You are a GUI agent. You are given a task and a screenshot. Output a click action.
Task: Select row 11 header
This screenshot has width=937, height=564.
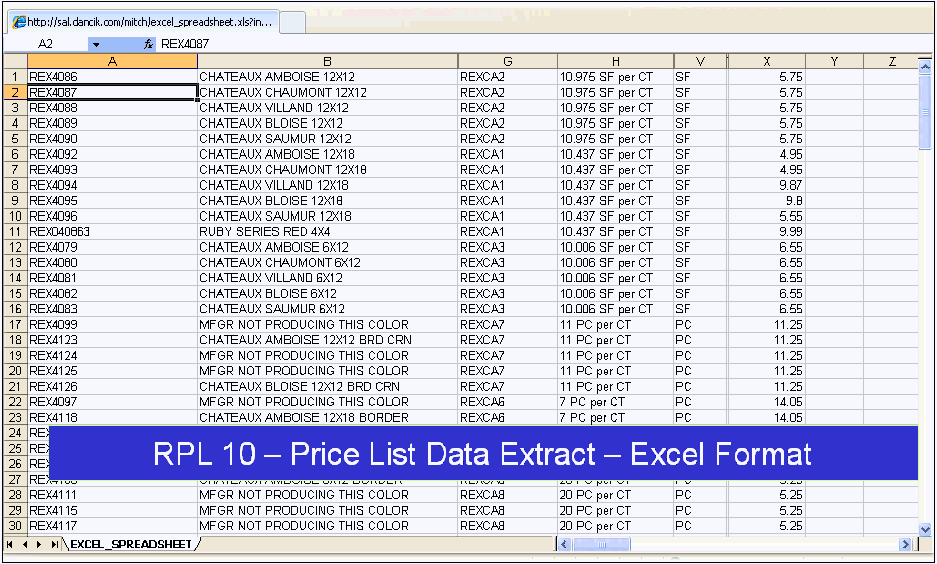point(15,231)
